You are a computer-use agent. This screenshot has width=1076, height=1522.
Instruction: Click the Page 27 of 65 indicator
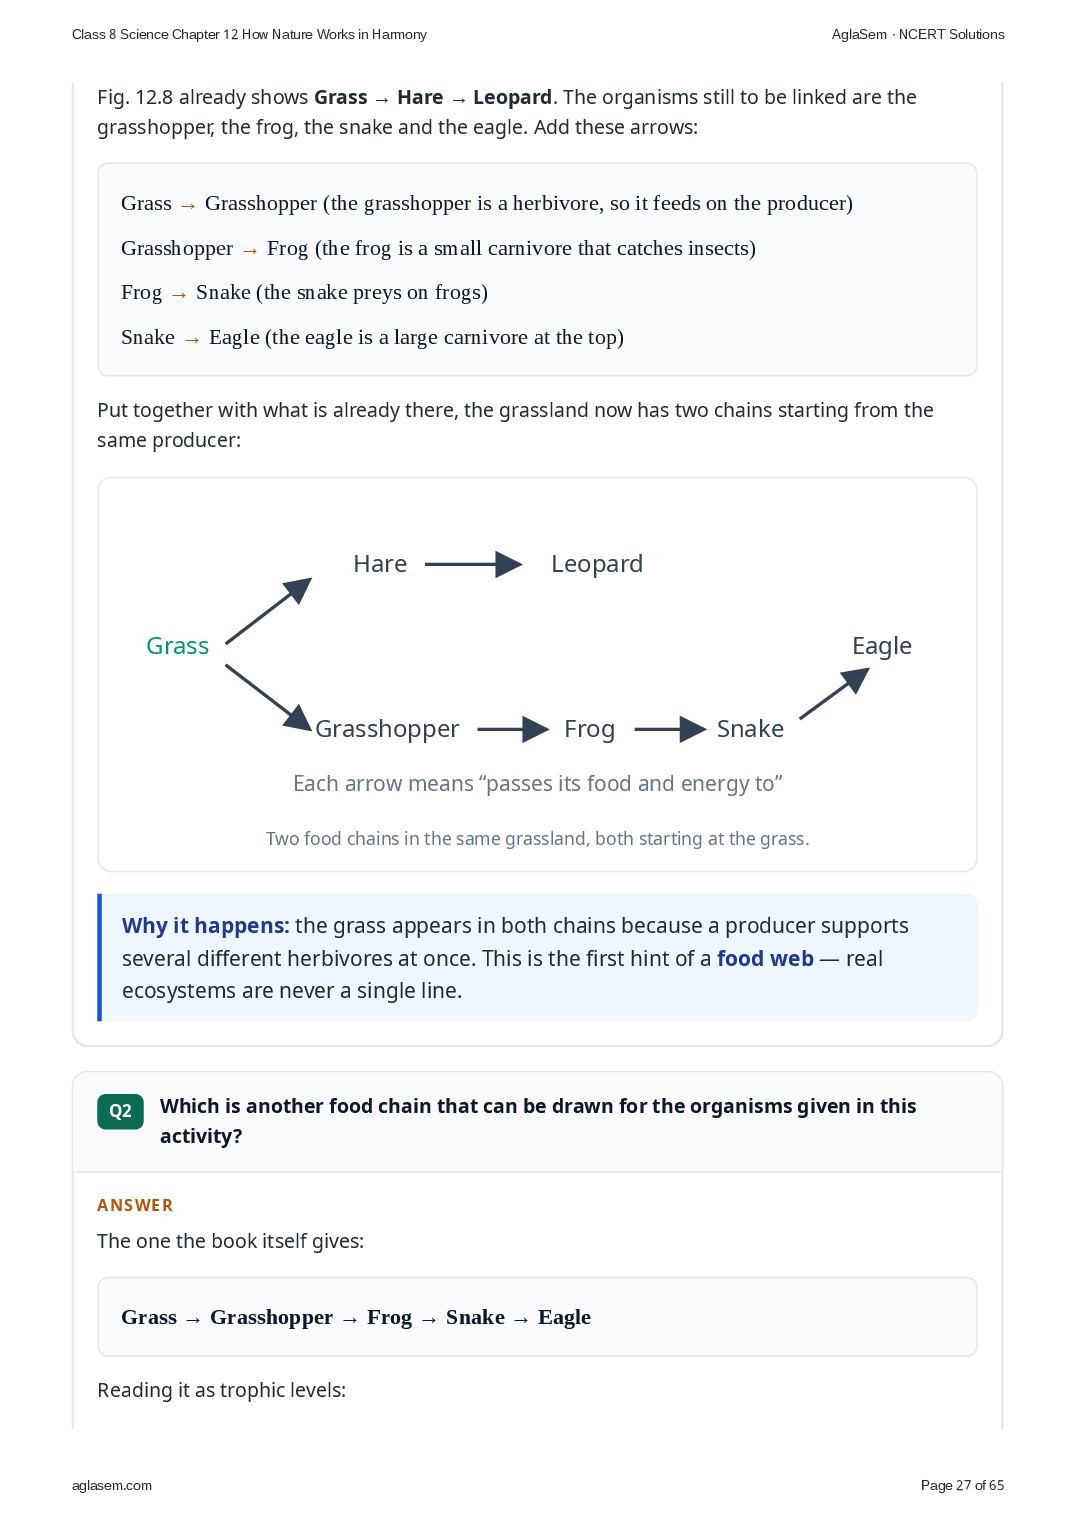pyautogui.click(x=962, y=1485)
